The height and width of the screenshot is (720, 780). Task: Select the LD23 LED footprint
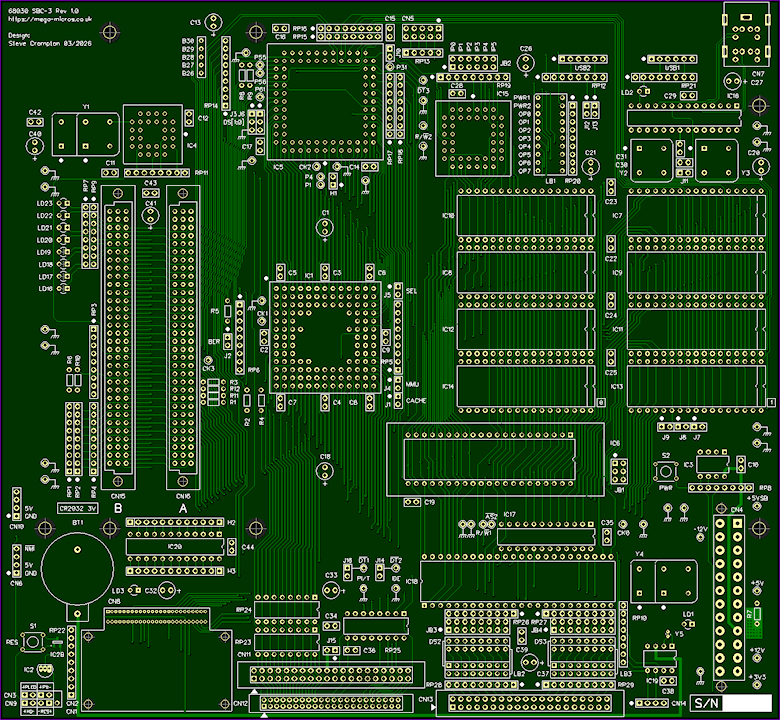coord(64,204)
